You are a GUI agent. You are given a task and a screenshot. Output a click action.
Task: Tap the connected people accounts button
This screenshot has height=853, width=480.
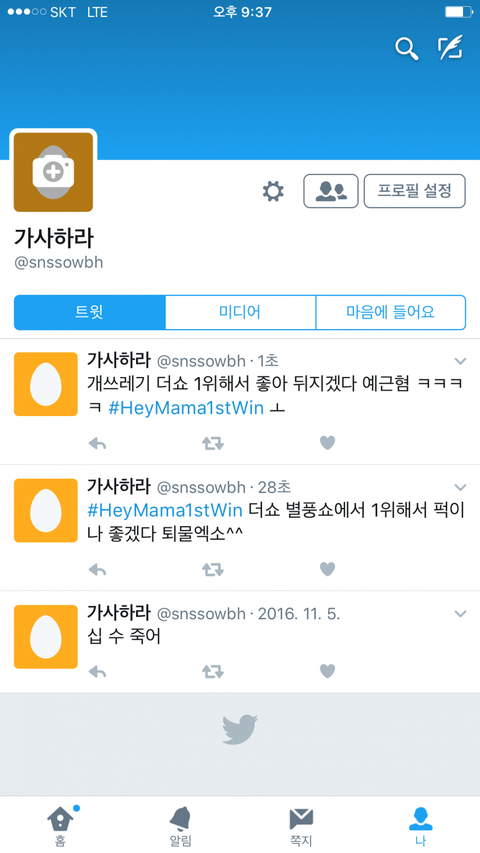[x=331, y=191]
